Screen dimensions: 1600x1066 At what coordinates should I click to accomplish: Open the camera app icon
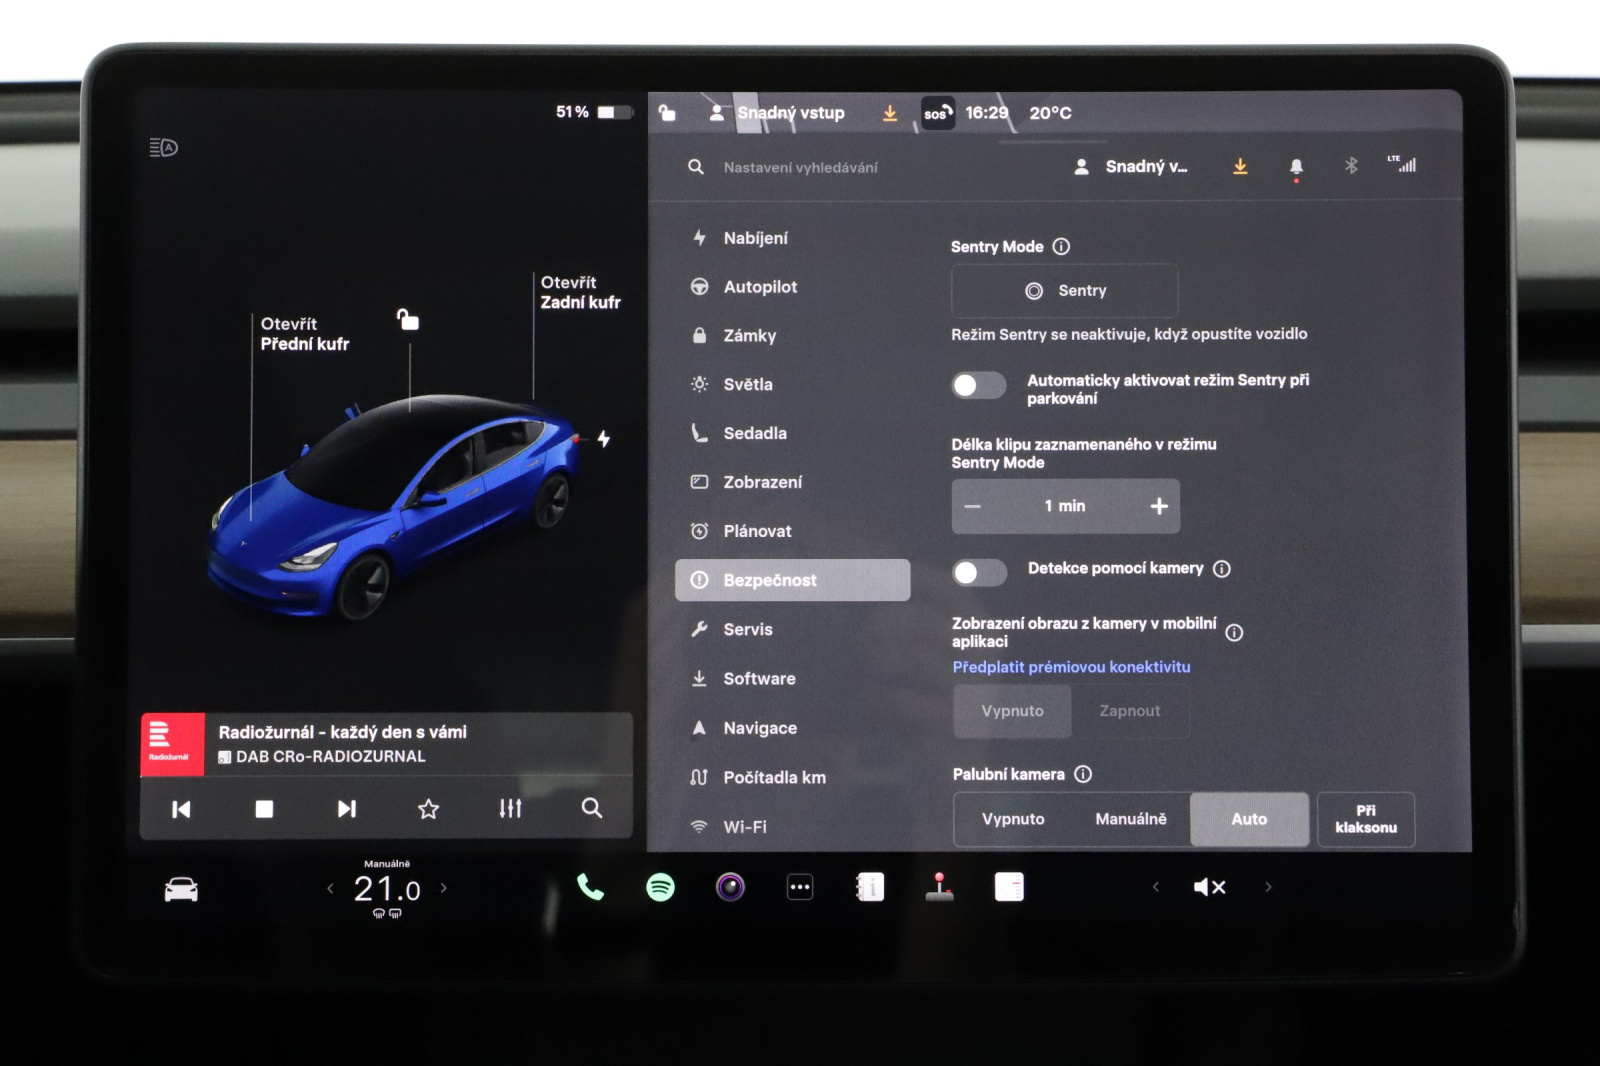pyautogui.click(x=730, y=887)
